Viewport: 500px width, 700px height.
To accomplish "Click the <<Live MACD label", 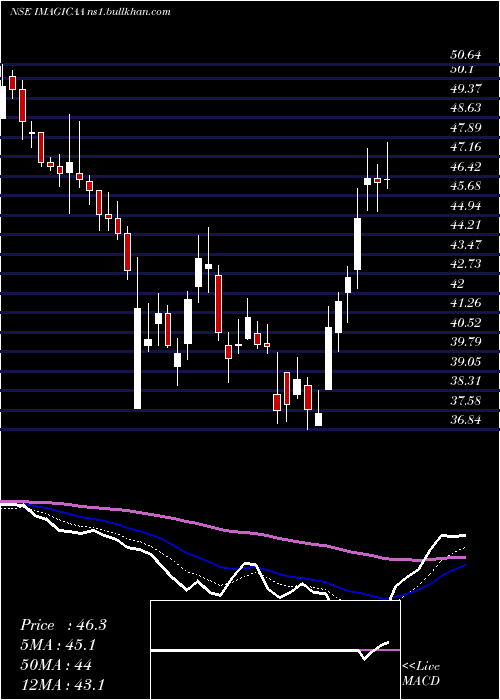I will pyautogui.click(x=421, y=674).
